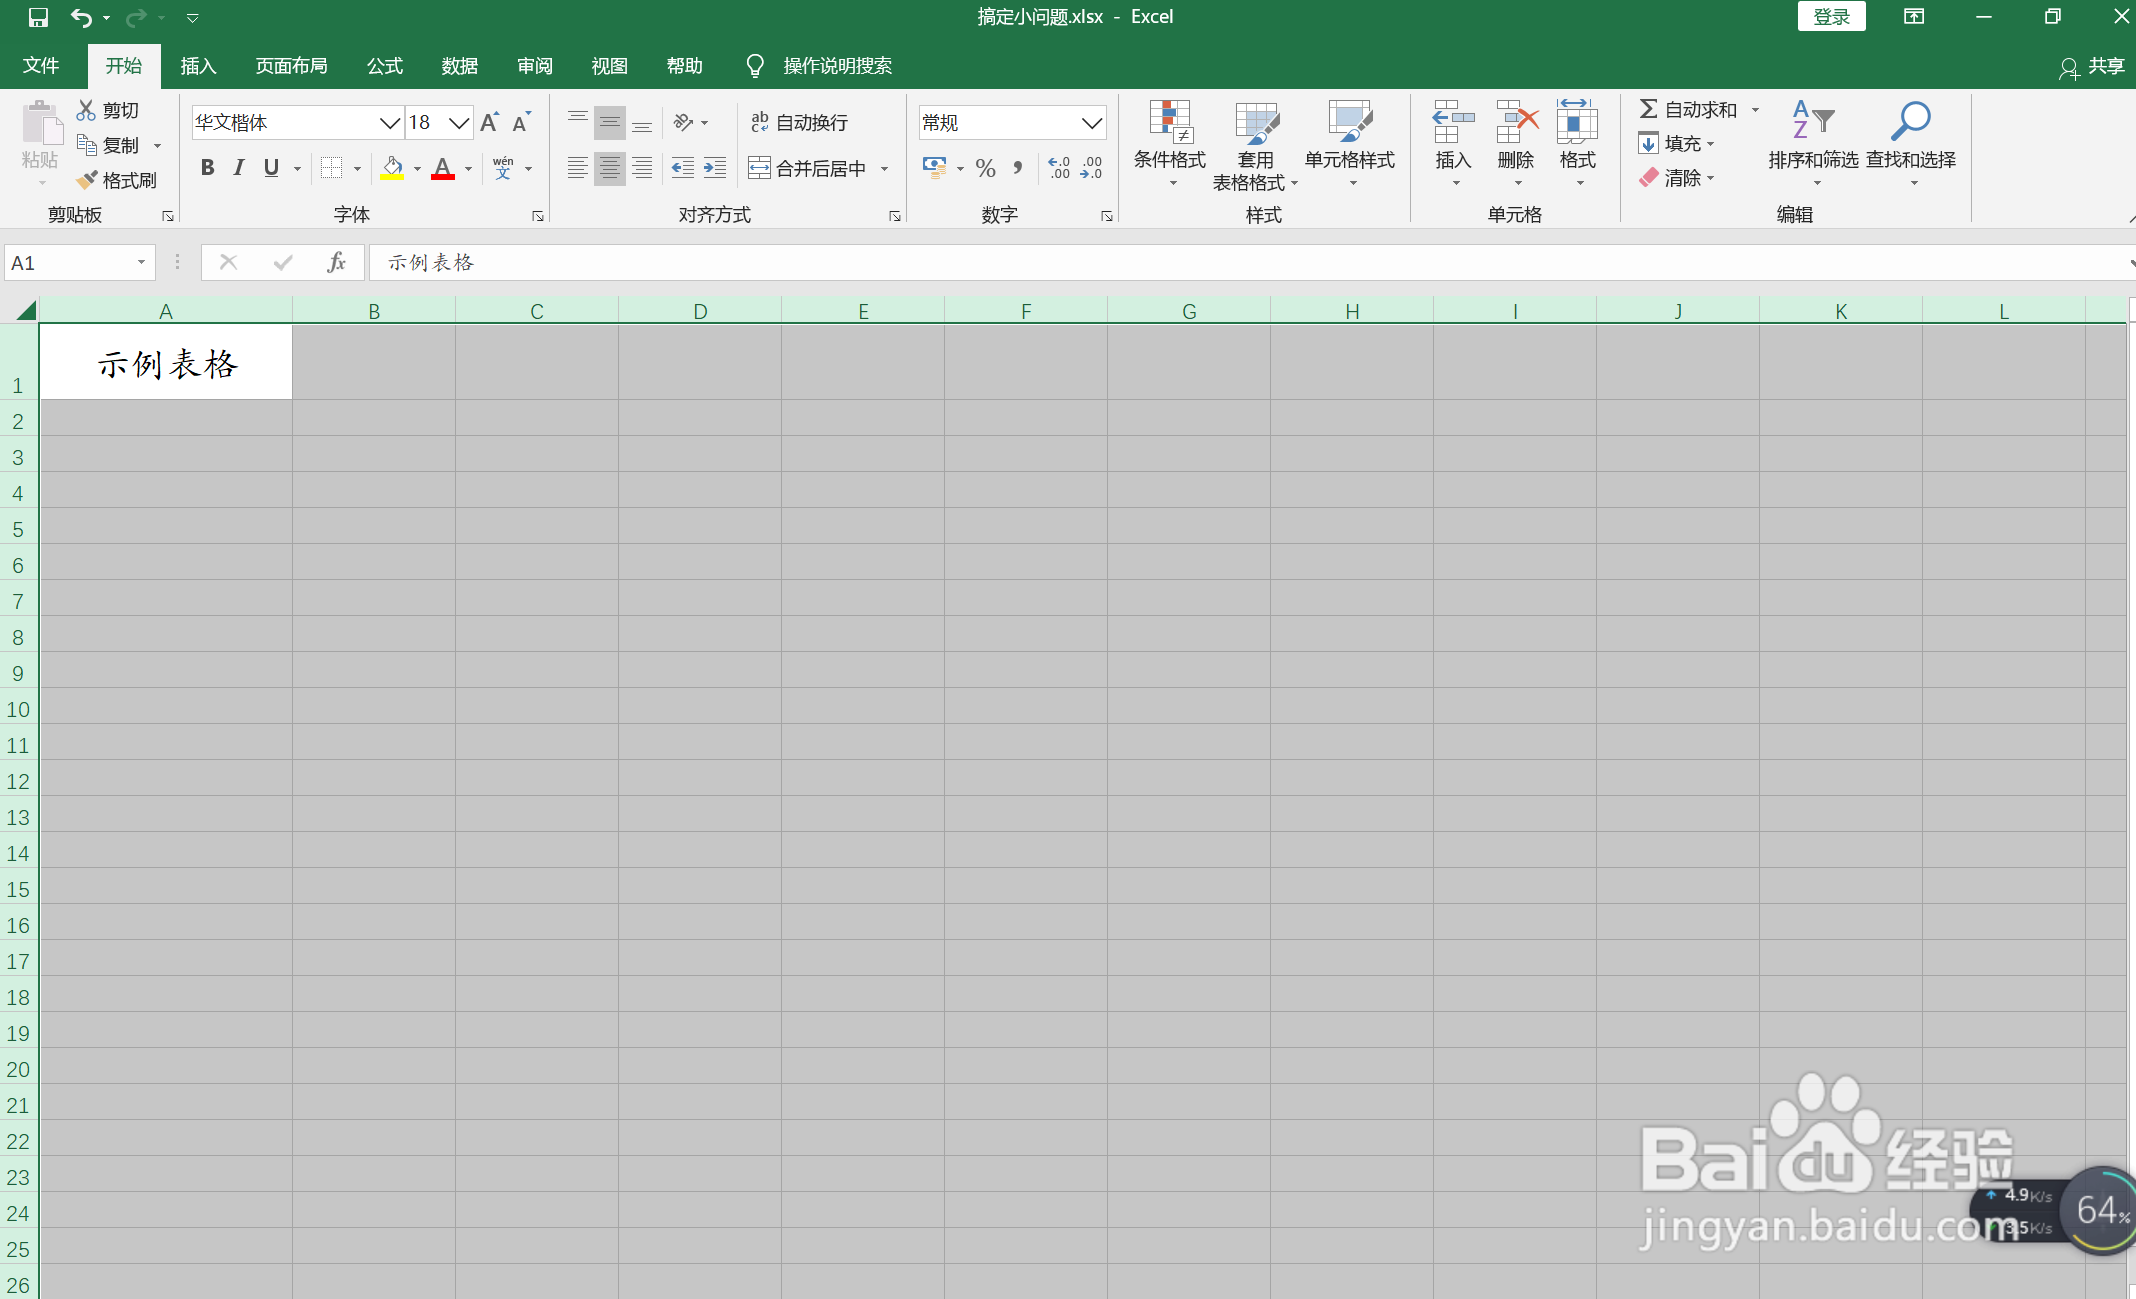Toggle Bold formatting
This screenshot has width=2136, height=1299.
[207, 168]
